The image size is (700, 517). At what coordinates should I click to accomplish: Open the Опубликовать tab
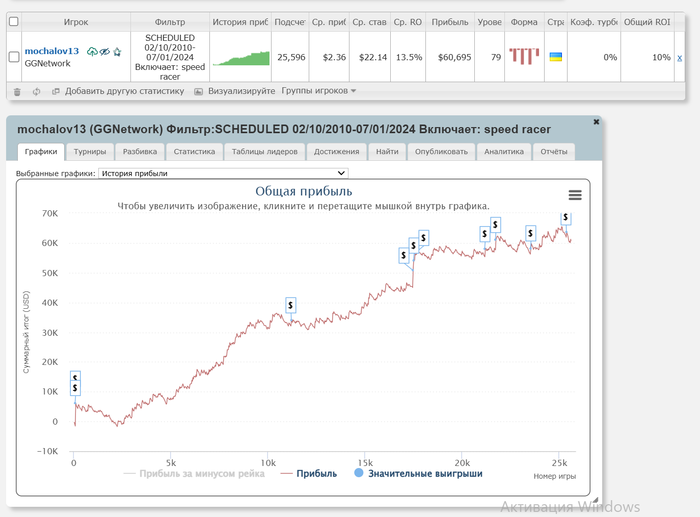pos(441,151)
